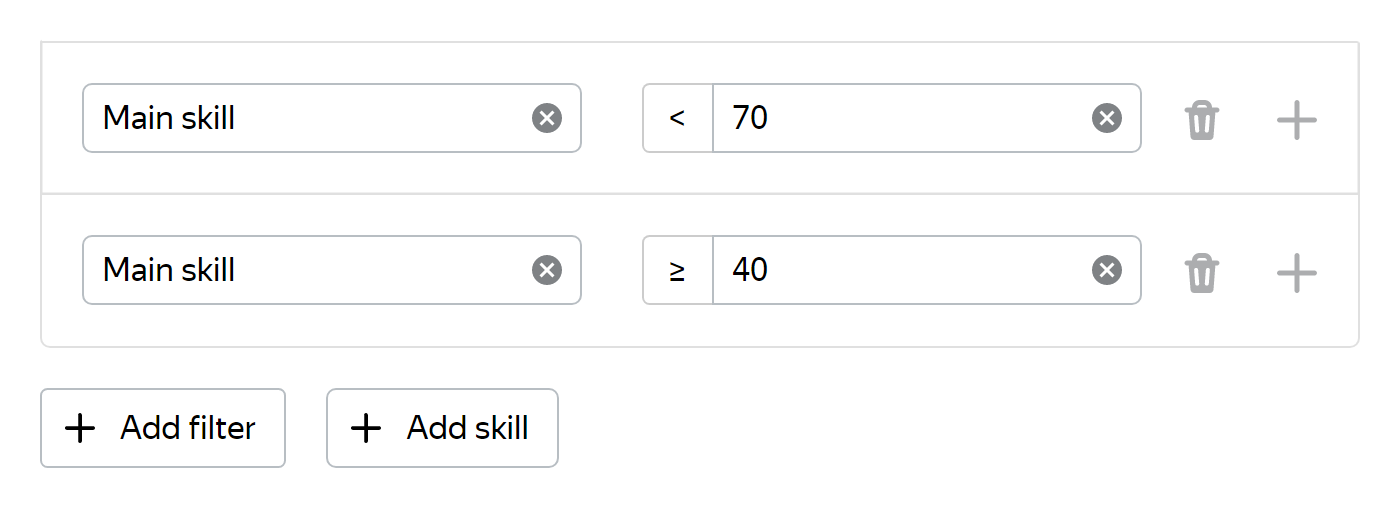The height and width of the screenshot is (508, 1400).
Task: Open the '<' comparison operator dropdown
Action: [x=678, y=118]
